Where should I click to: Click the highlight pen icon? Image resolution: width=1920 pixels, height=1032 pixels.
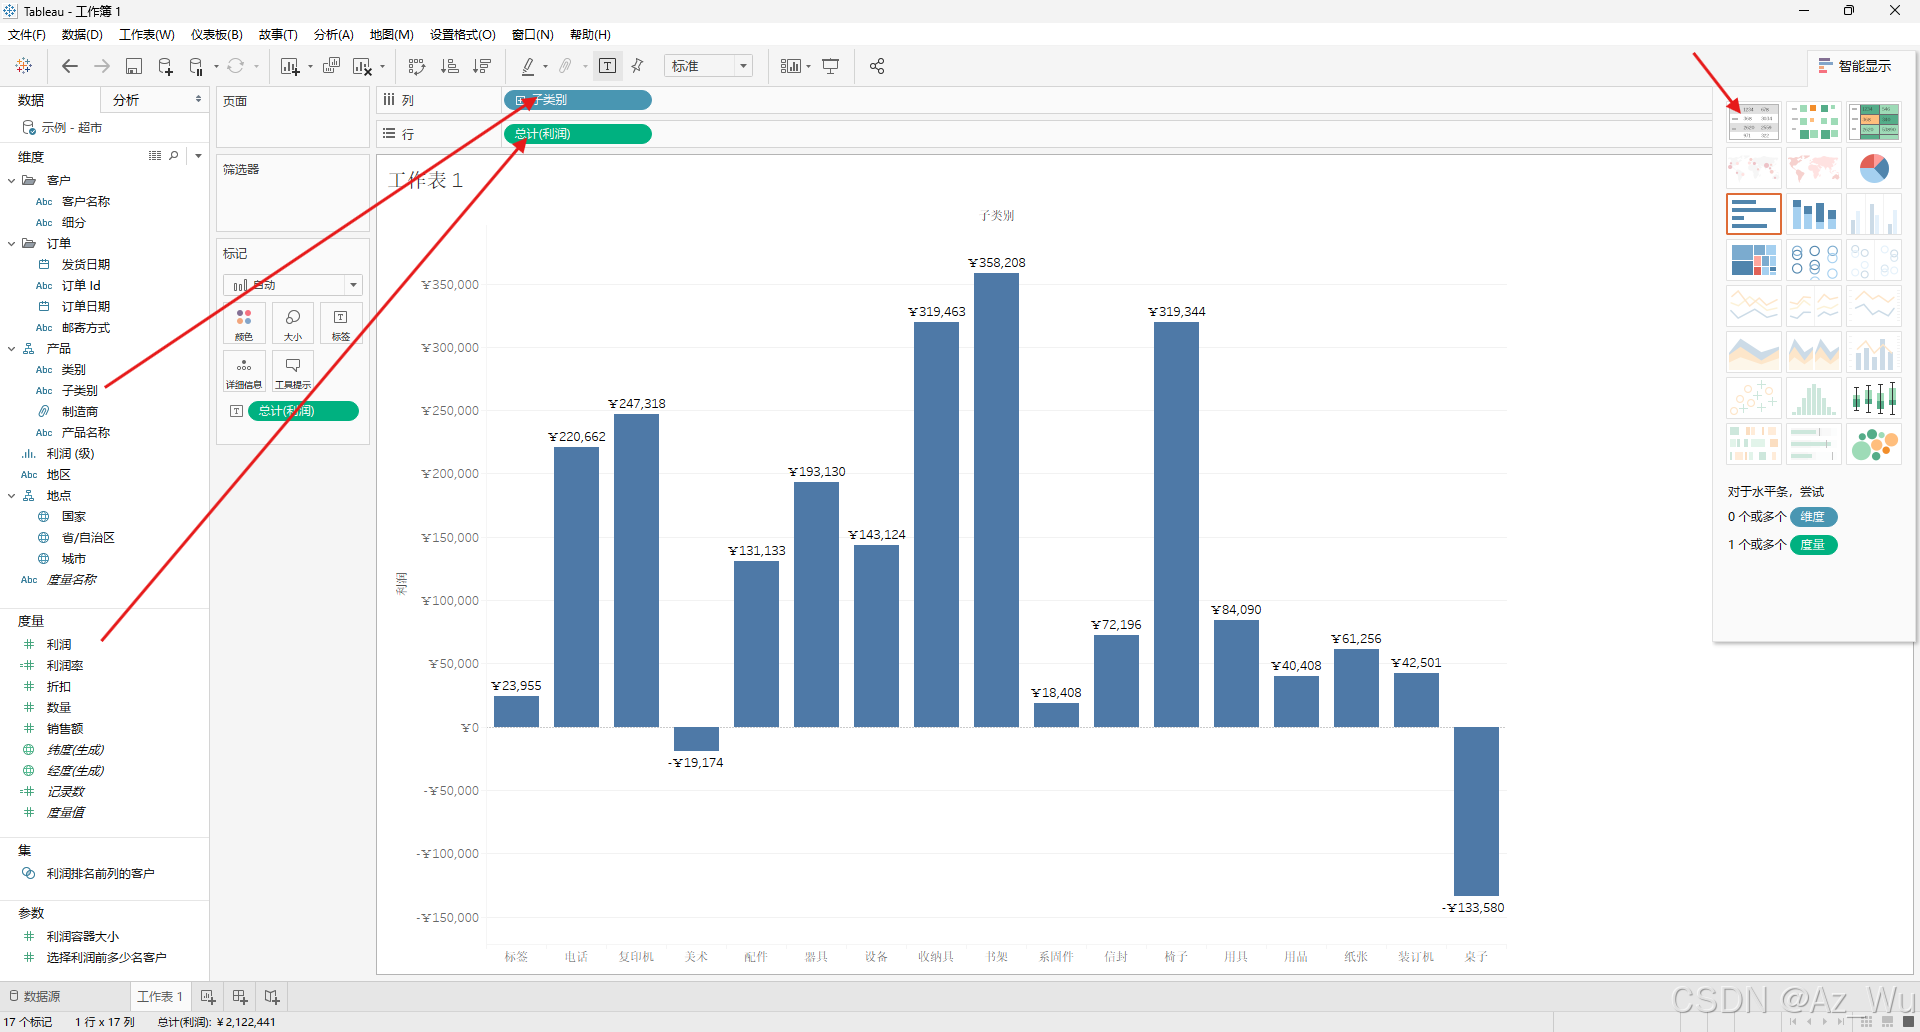(x=528, y=66)
